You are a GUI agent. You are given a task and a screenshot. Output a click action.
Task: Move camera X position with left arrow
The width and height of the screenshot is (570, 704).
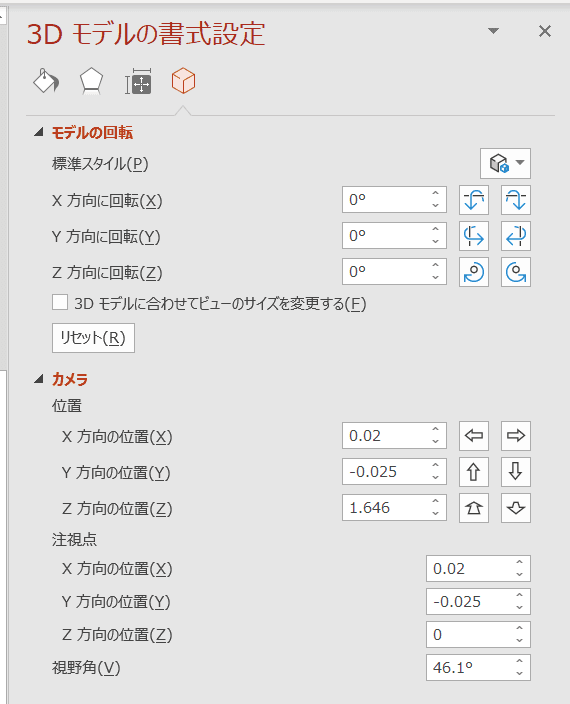(x=474, y=436)
